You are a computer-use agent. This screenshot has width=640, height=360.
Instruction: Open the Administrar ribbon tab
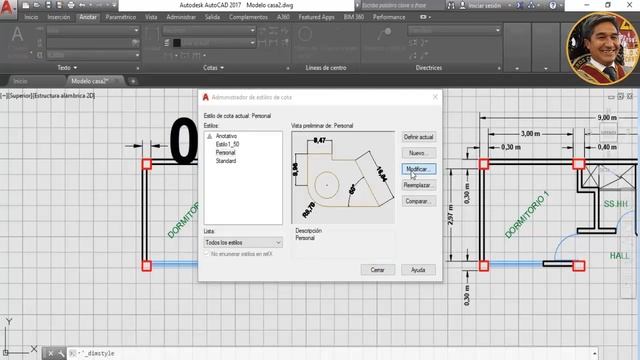(181, 17)
